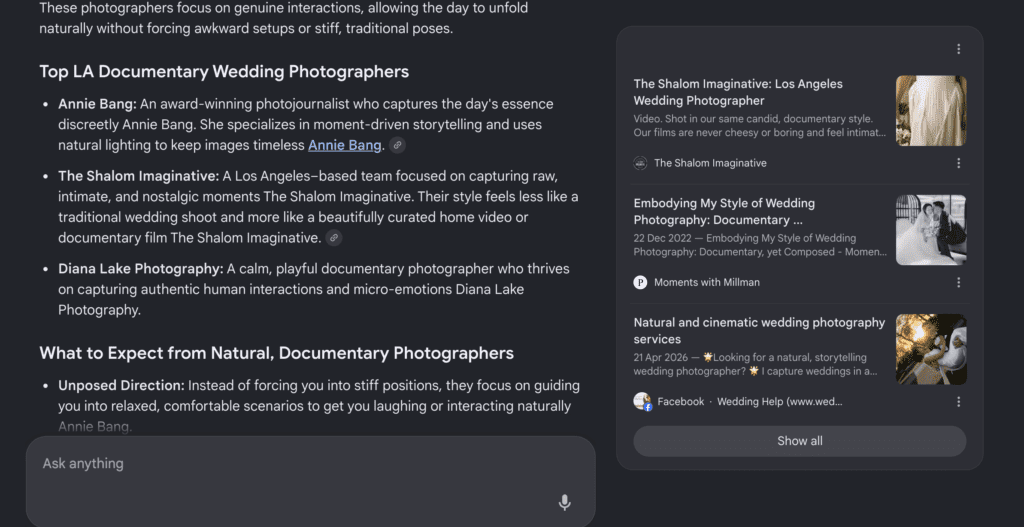Click the bold 'Unposed Direction:' label
The height and width of the screenshot is (527, 1024).
121,386
